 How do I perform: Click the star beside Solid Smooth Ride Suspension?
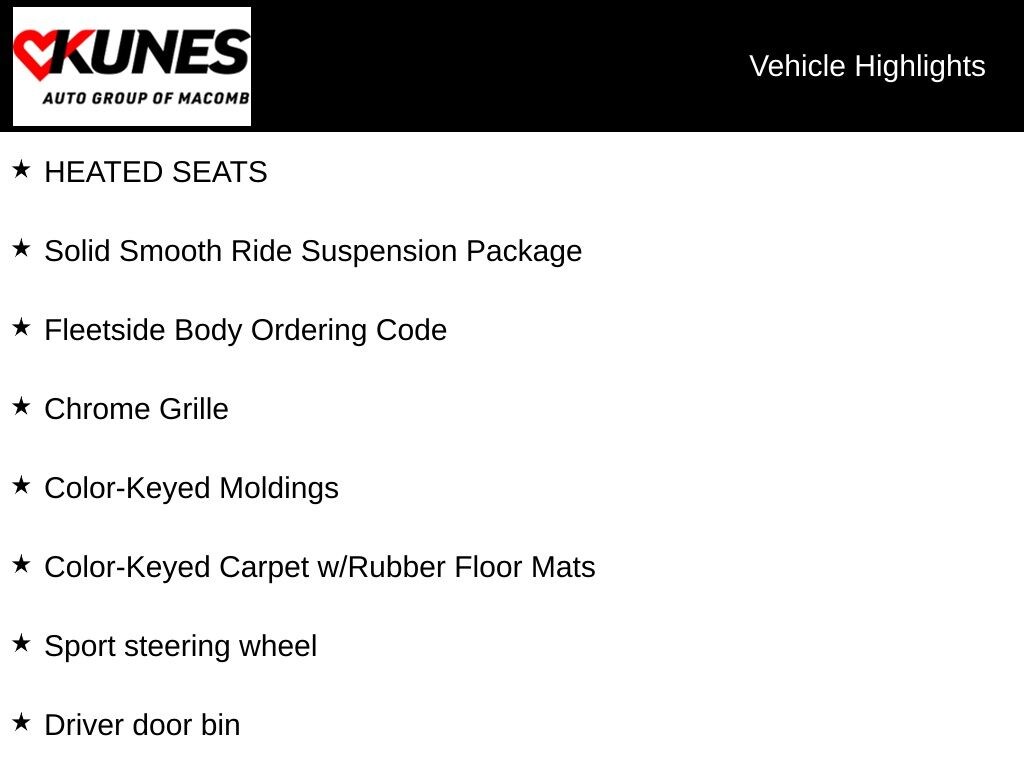tap(21, 249)
